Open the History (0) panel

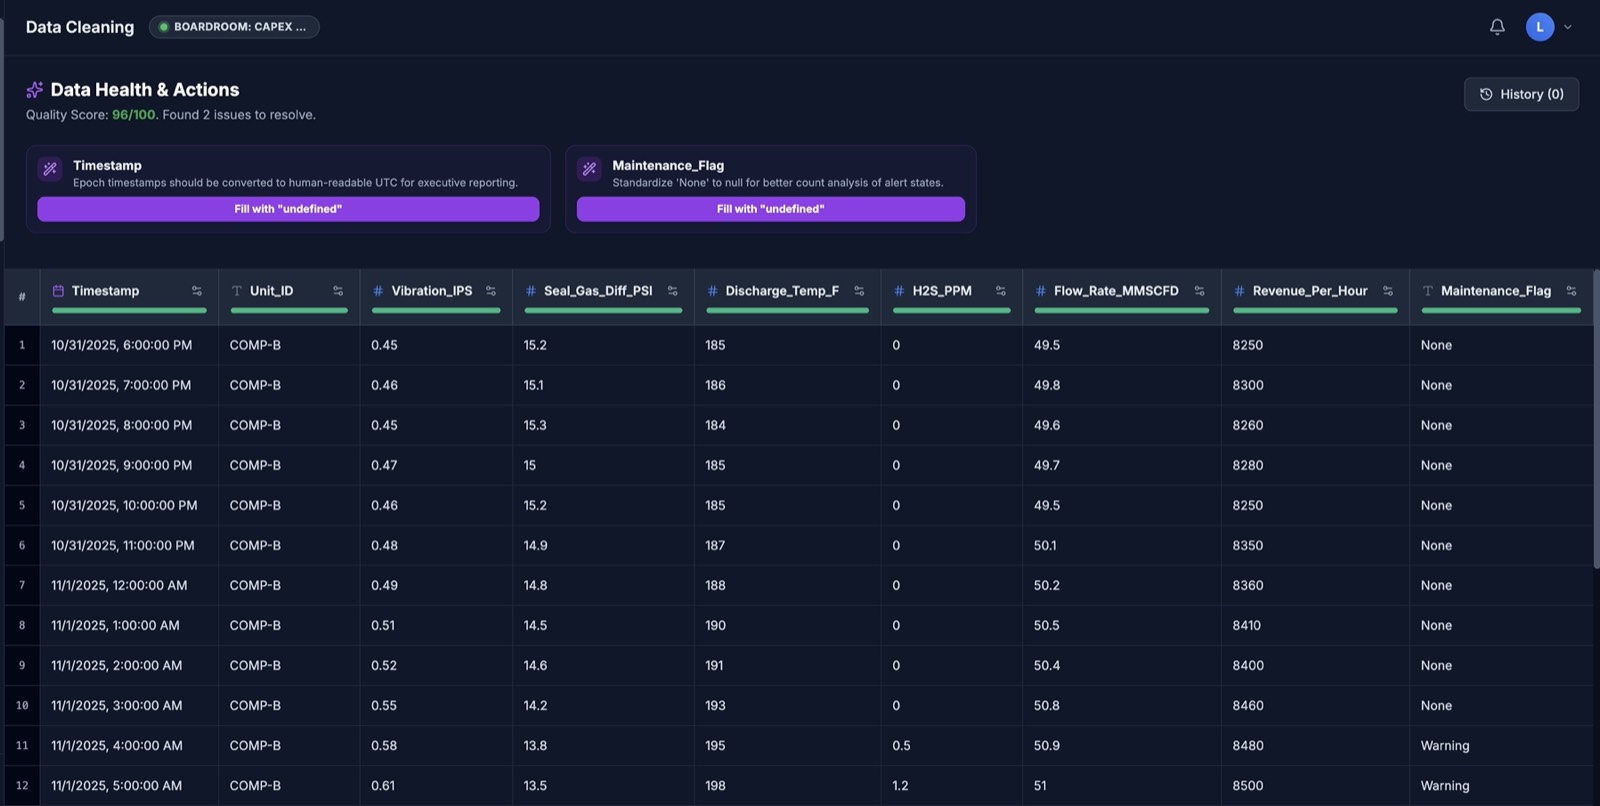coord(1521,94)
